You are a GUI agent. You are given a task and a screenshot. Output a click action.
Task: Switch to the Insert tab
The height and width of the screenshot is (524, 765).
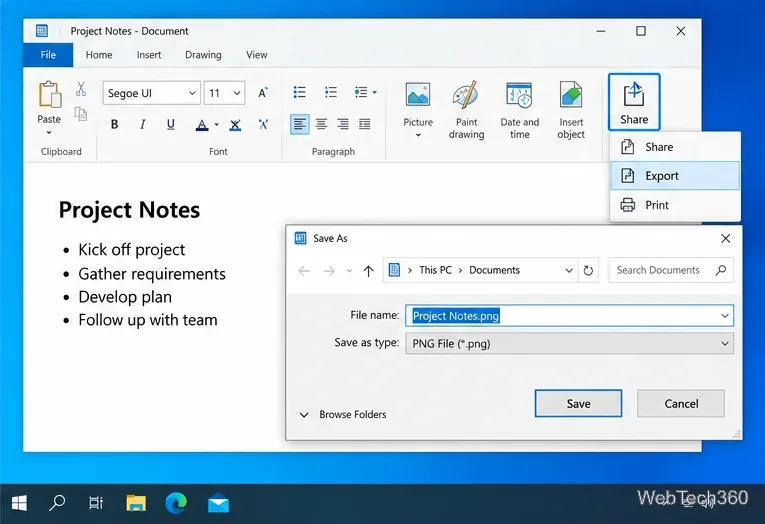tap(149, 55)
